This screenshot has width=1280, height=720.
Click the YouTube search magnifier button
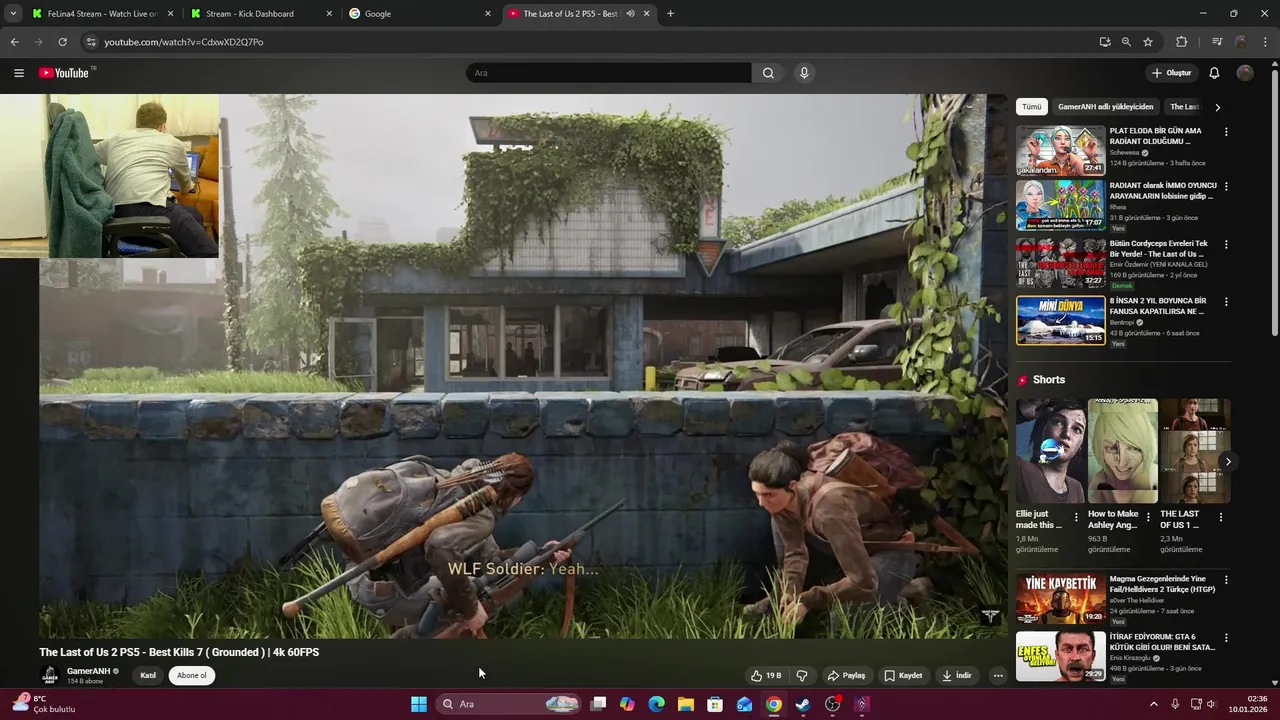768,73
